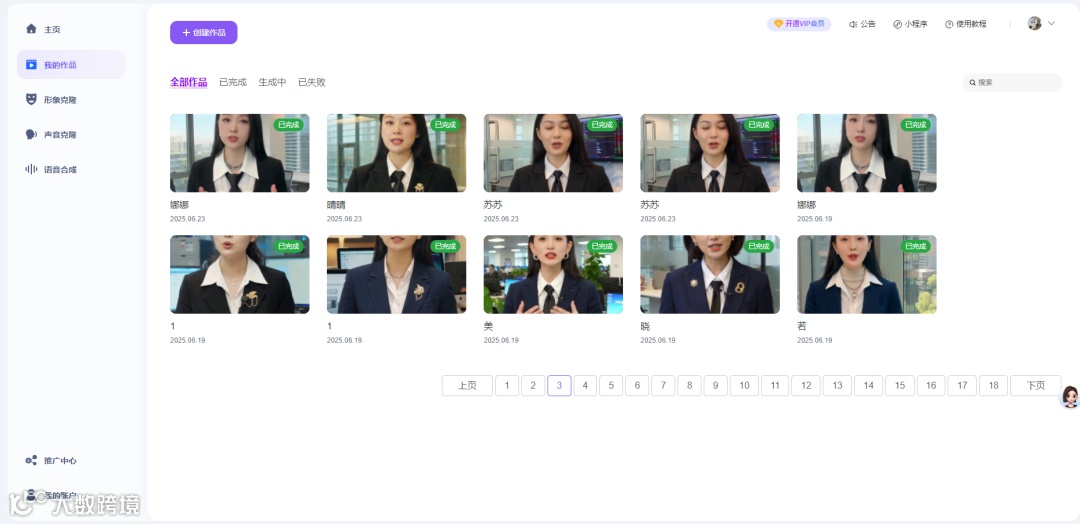Open 声音克隆 in the sidebar

pos(71,134)
